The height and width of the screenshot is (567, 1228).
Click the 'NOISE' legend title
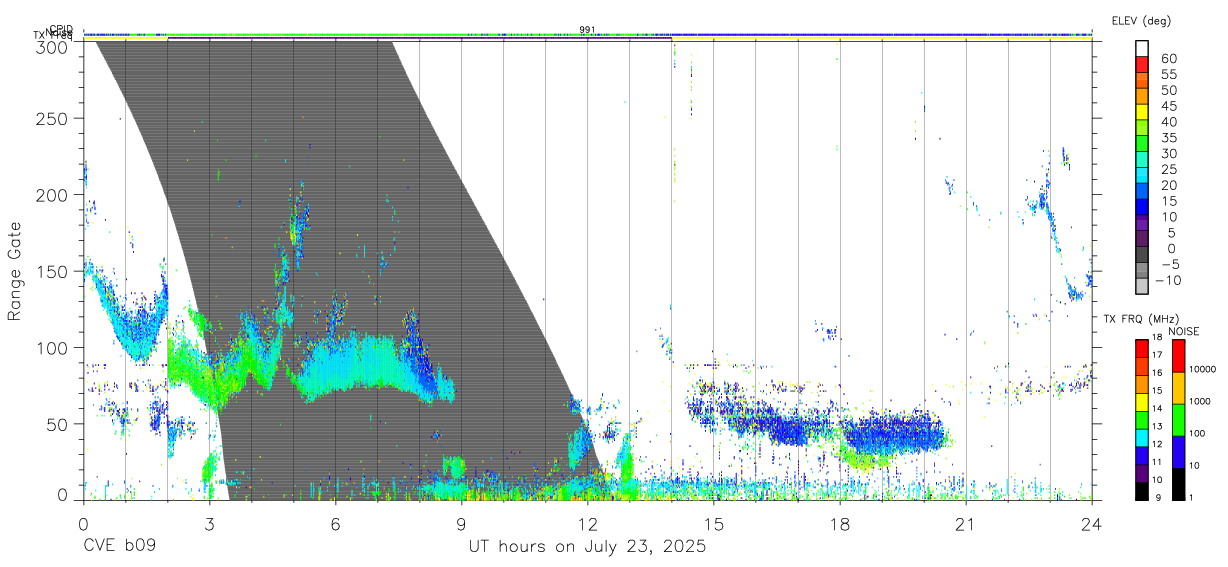(x=1184, y=331)
